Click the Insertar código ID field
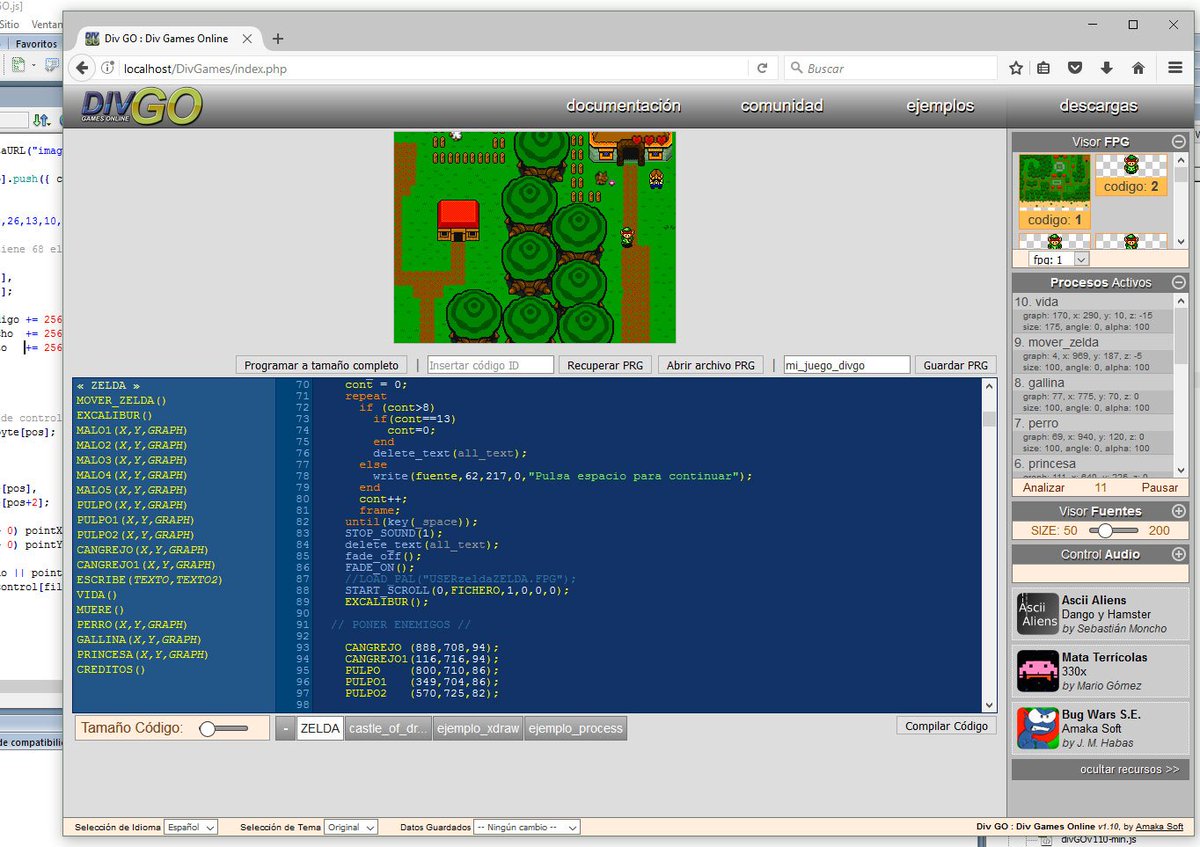The image size is (1200, 847). pyautogui.click(x=490, y=365)
